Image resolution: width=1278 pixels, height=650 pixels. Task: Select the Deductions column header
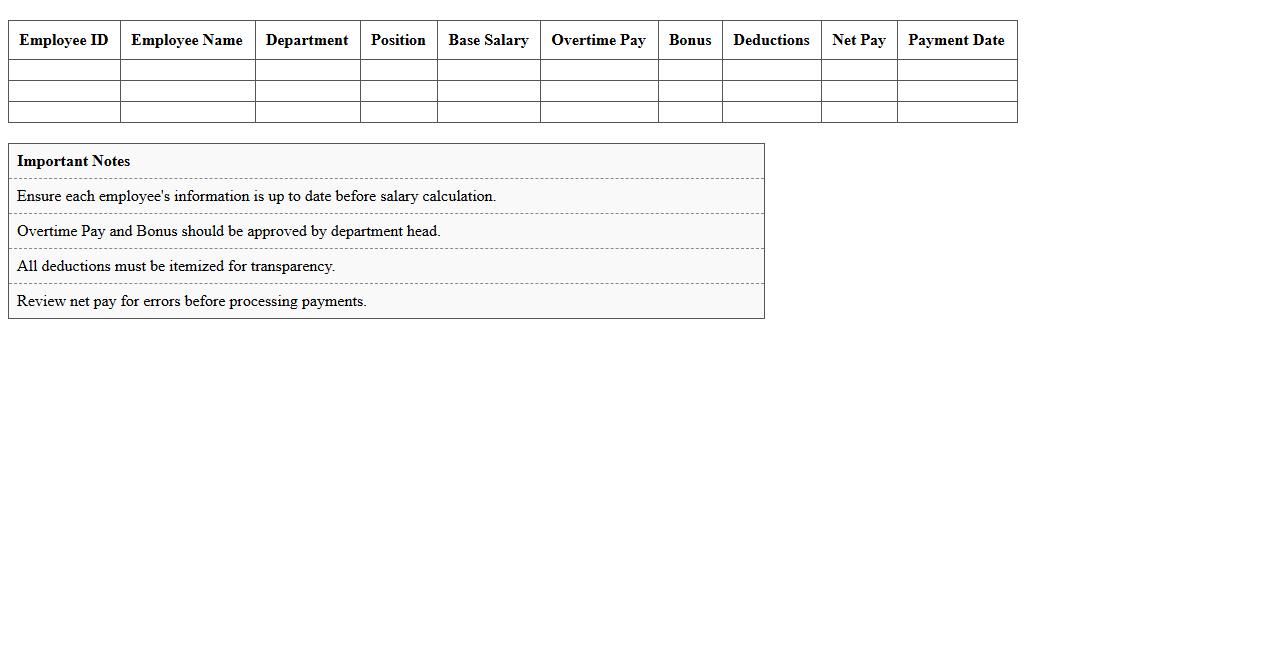tap(771, 40)
